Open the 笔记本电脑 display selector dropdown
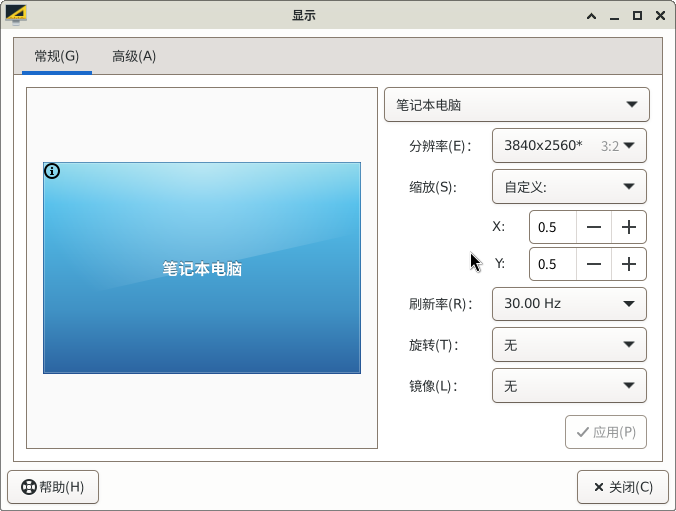 [516, 104]
